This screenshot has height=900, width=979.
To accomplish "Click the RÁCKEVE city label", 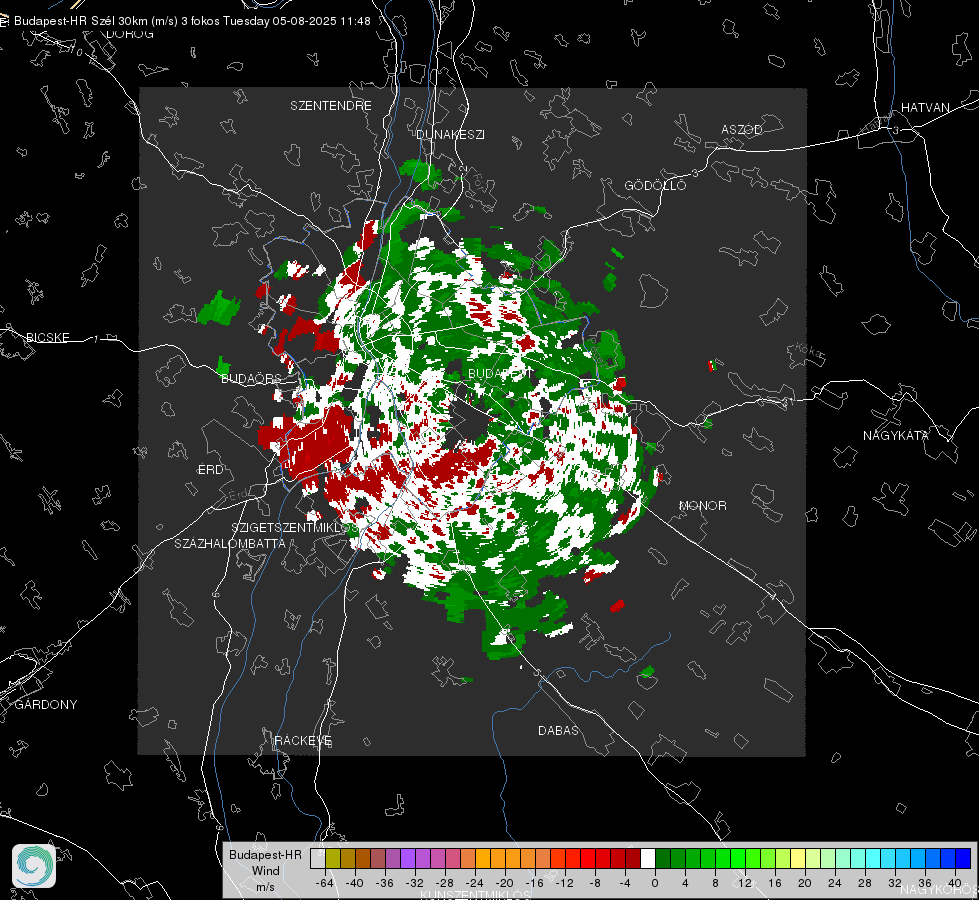I will point(303,740).
